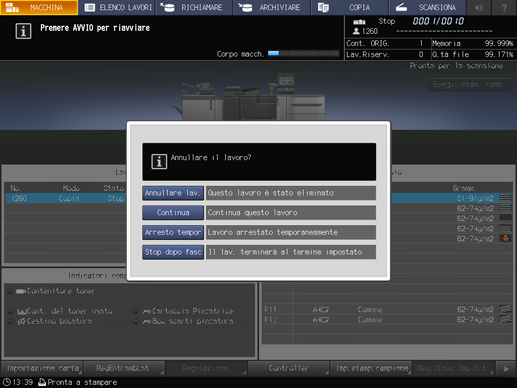Viewport: 517px width, 388px height.
Task: Click the user icon beside 1260
Action: pyautogui.click(x=356, y=31)
